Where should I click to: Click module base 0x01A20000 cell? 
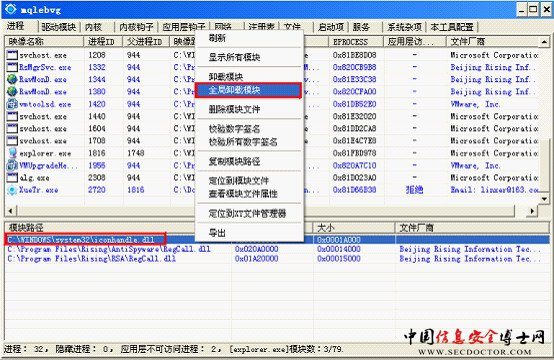coord(257,259)
